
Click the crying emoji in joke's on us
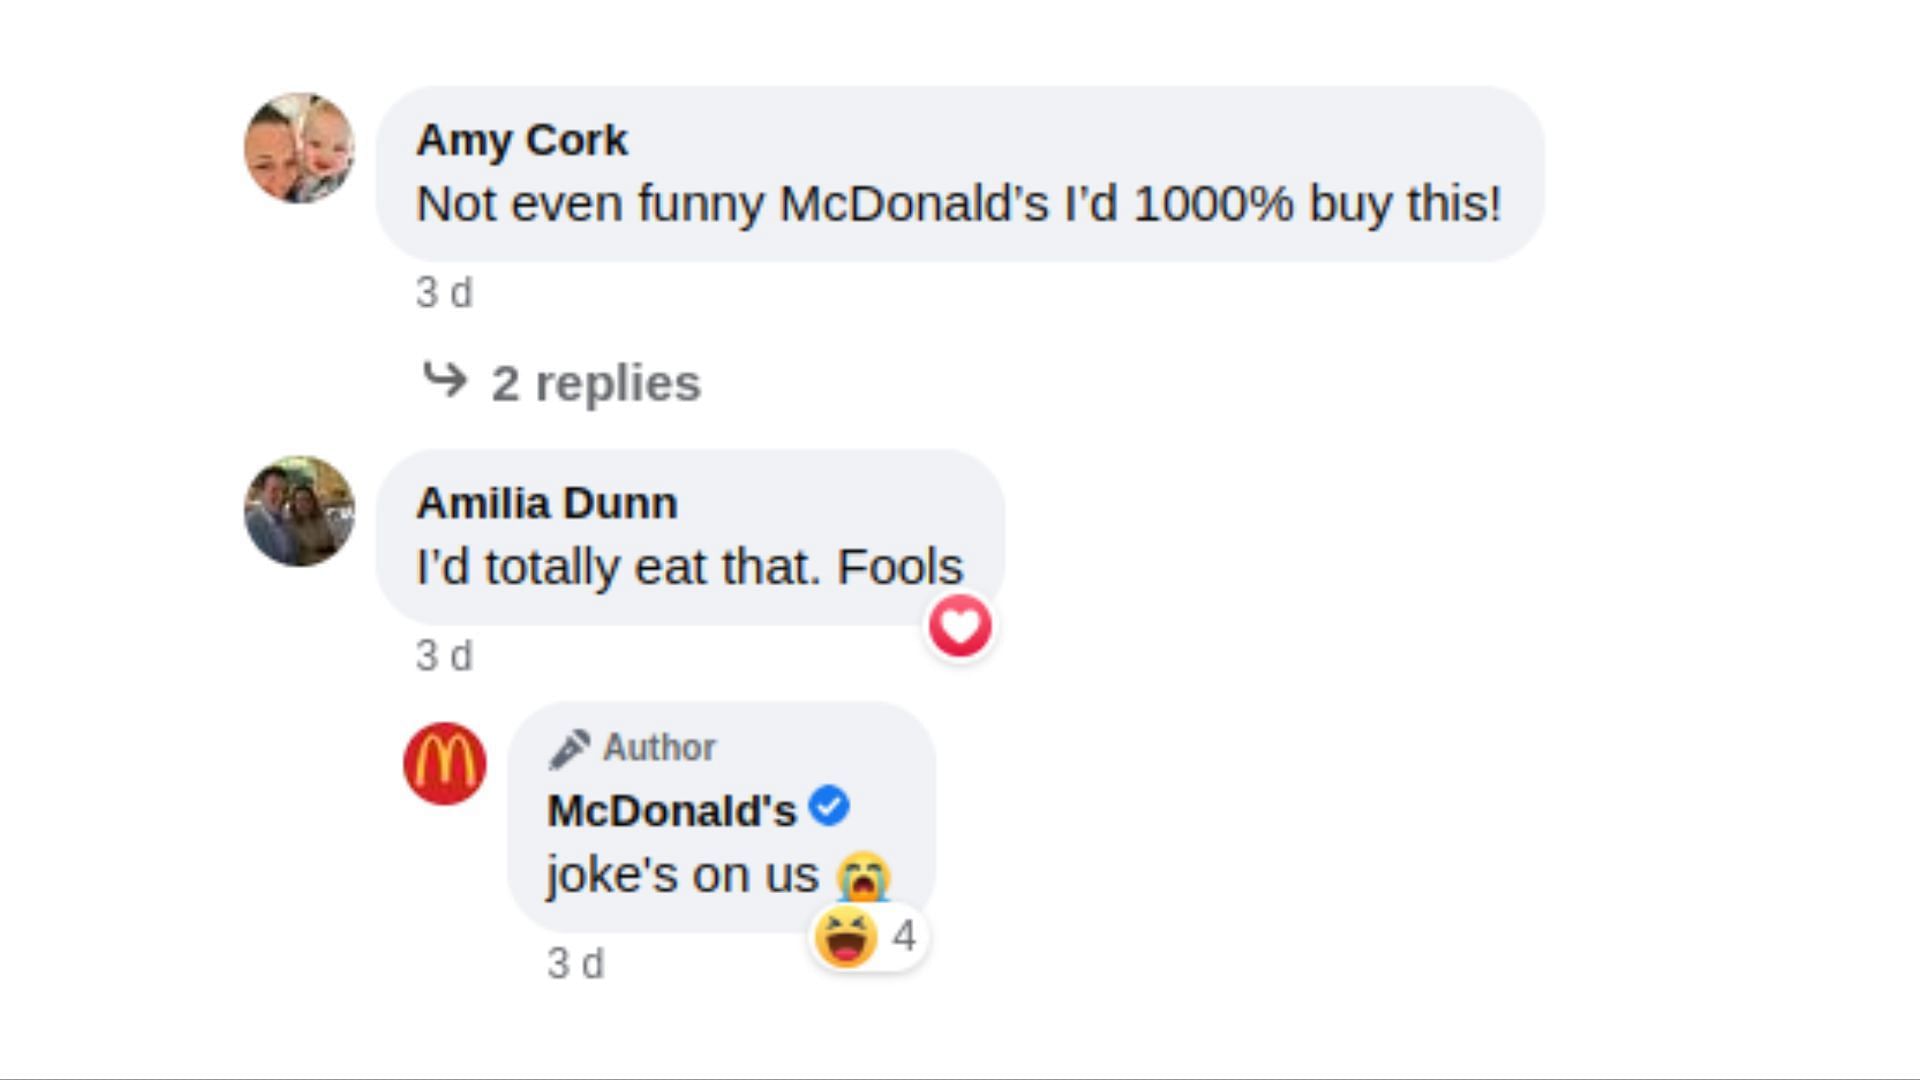864,876
